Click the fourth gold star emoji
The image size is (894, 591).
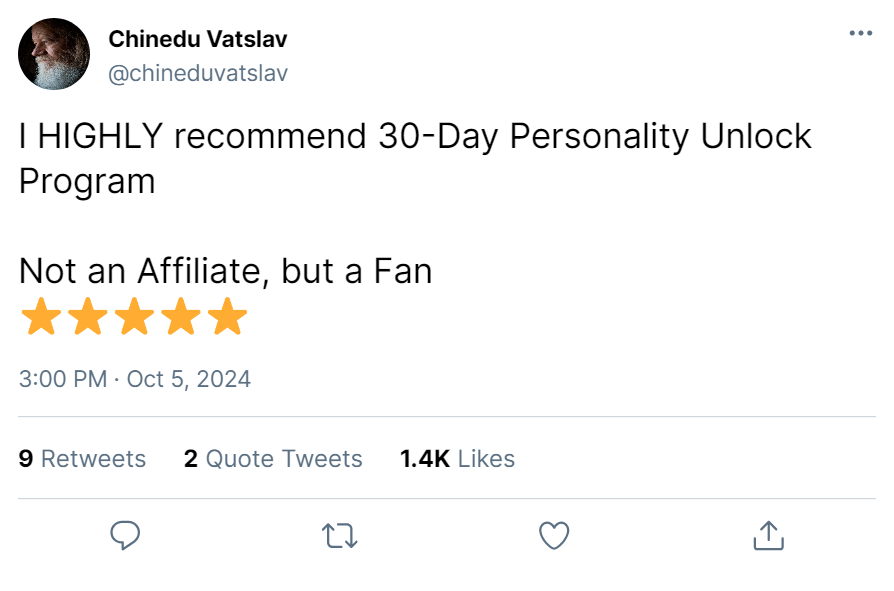[x=182, y=317]
